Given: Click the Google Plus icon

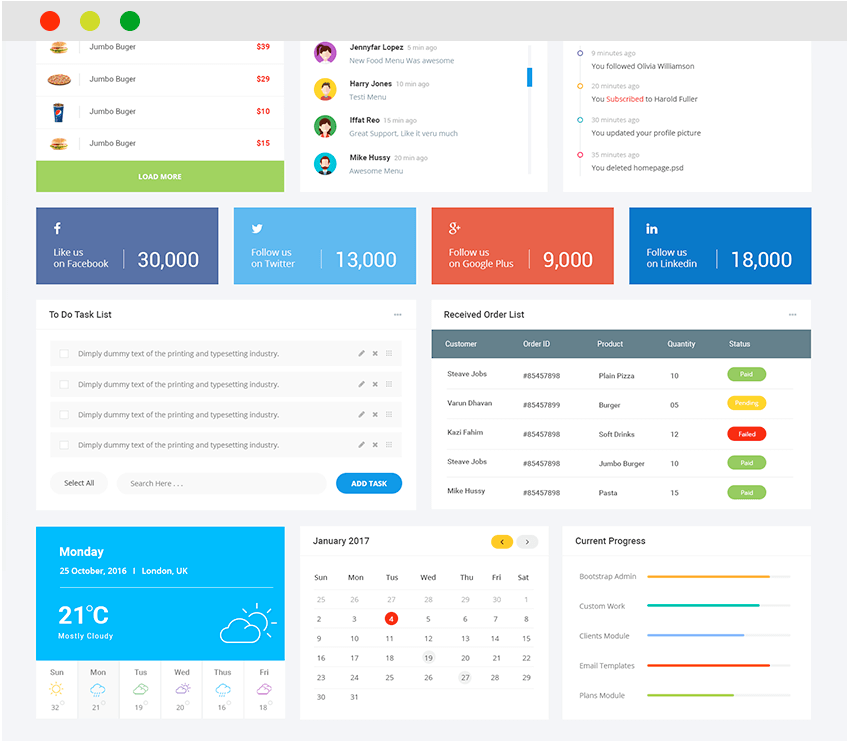Looking at the screenshot, I should pos(455,229).
